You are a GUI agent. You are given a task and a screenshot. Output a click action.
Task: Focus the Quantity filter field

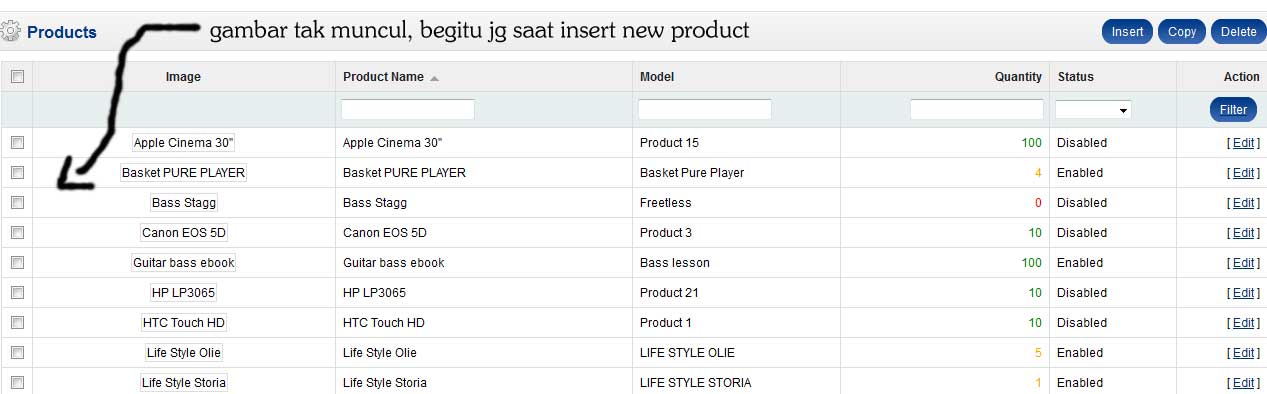click(977, 110)
